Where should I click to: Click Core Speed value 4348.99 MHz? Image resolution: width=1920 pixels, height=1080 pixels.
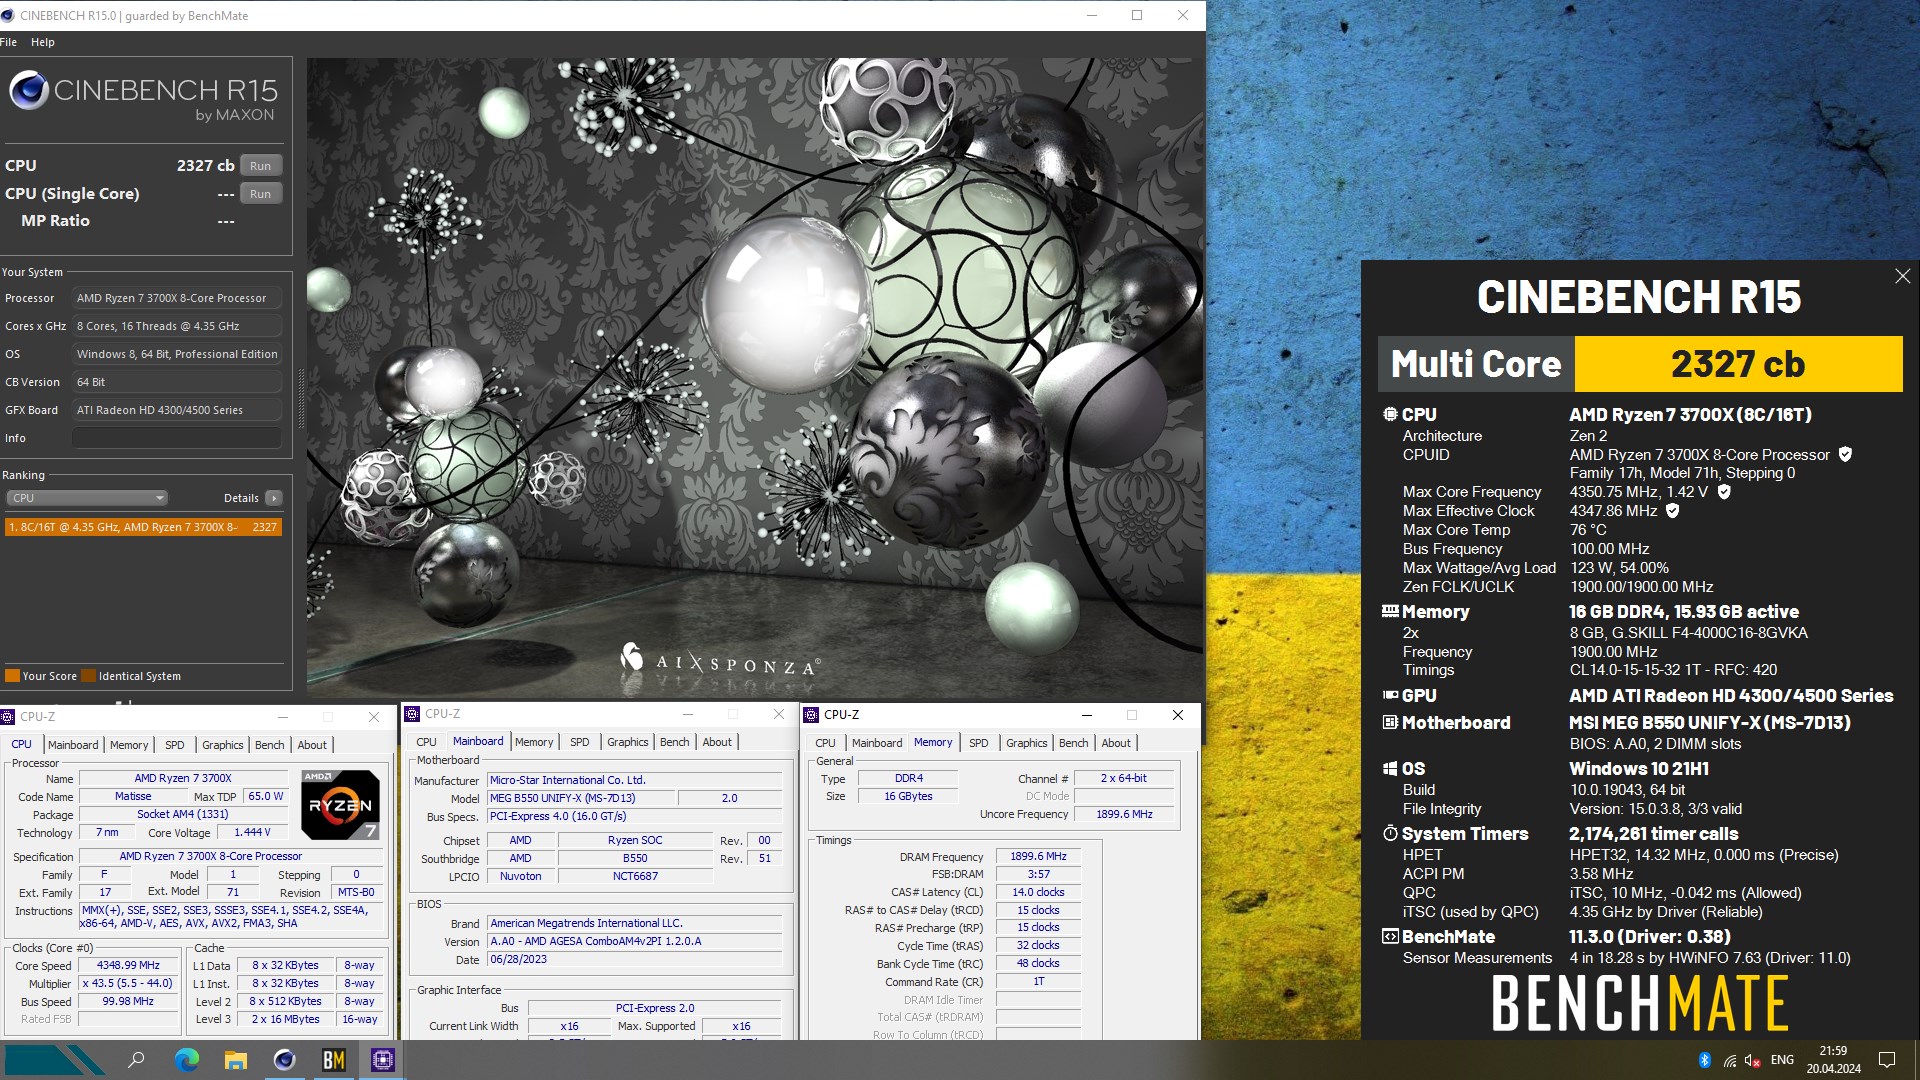(x=128, y=966)
